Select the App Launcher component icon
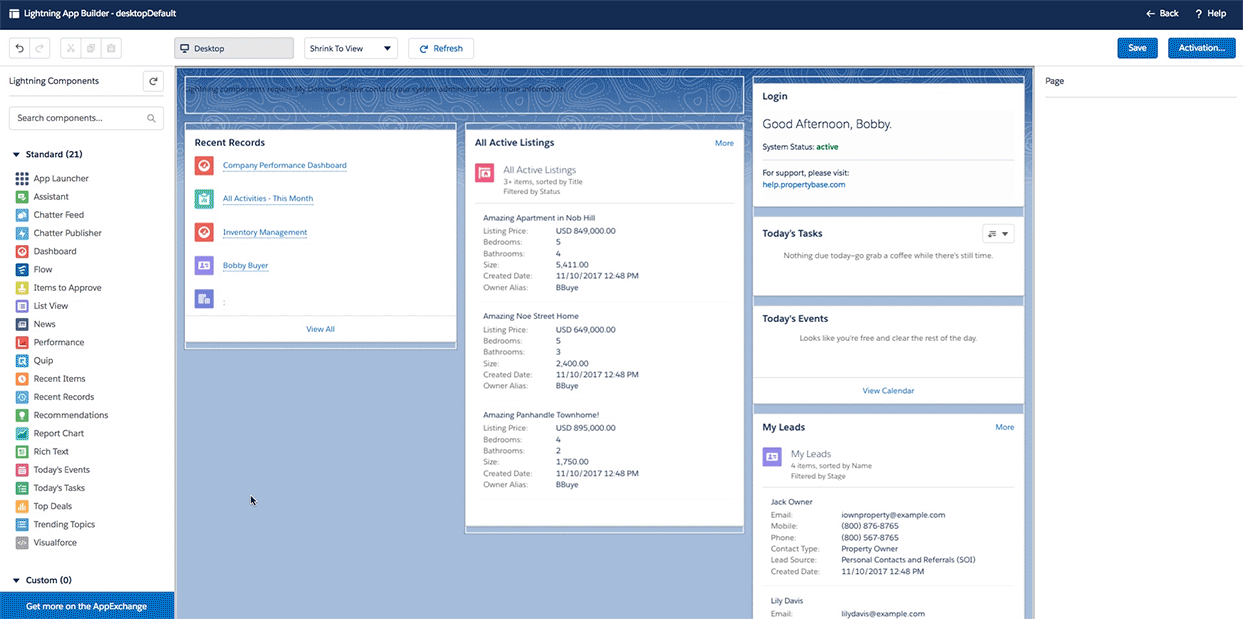The width and height of the screenshot is (1243, 619). (22, 178)
